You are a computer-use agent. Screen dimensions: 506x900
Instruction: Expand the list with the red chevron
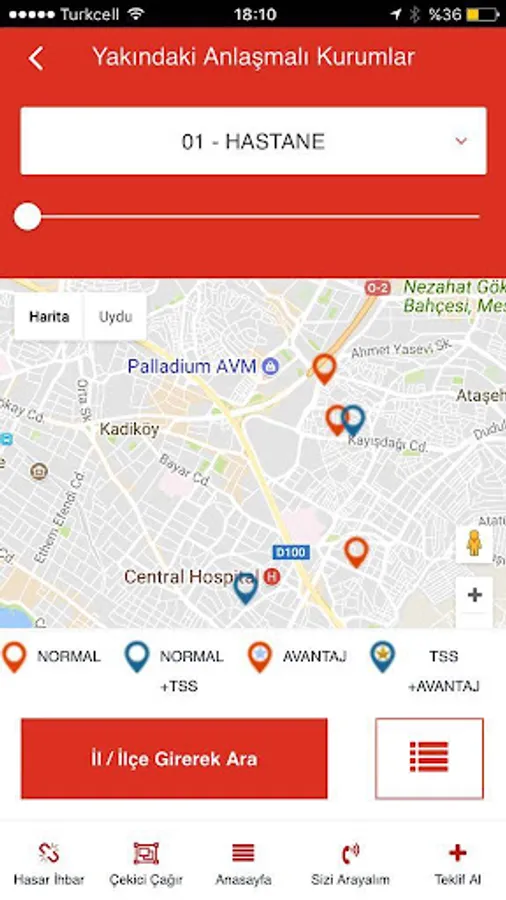(x=461, y=141)
